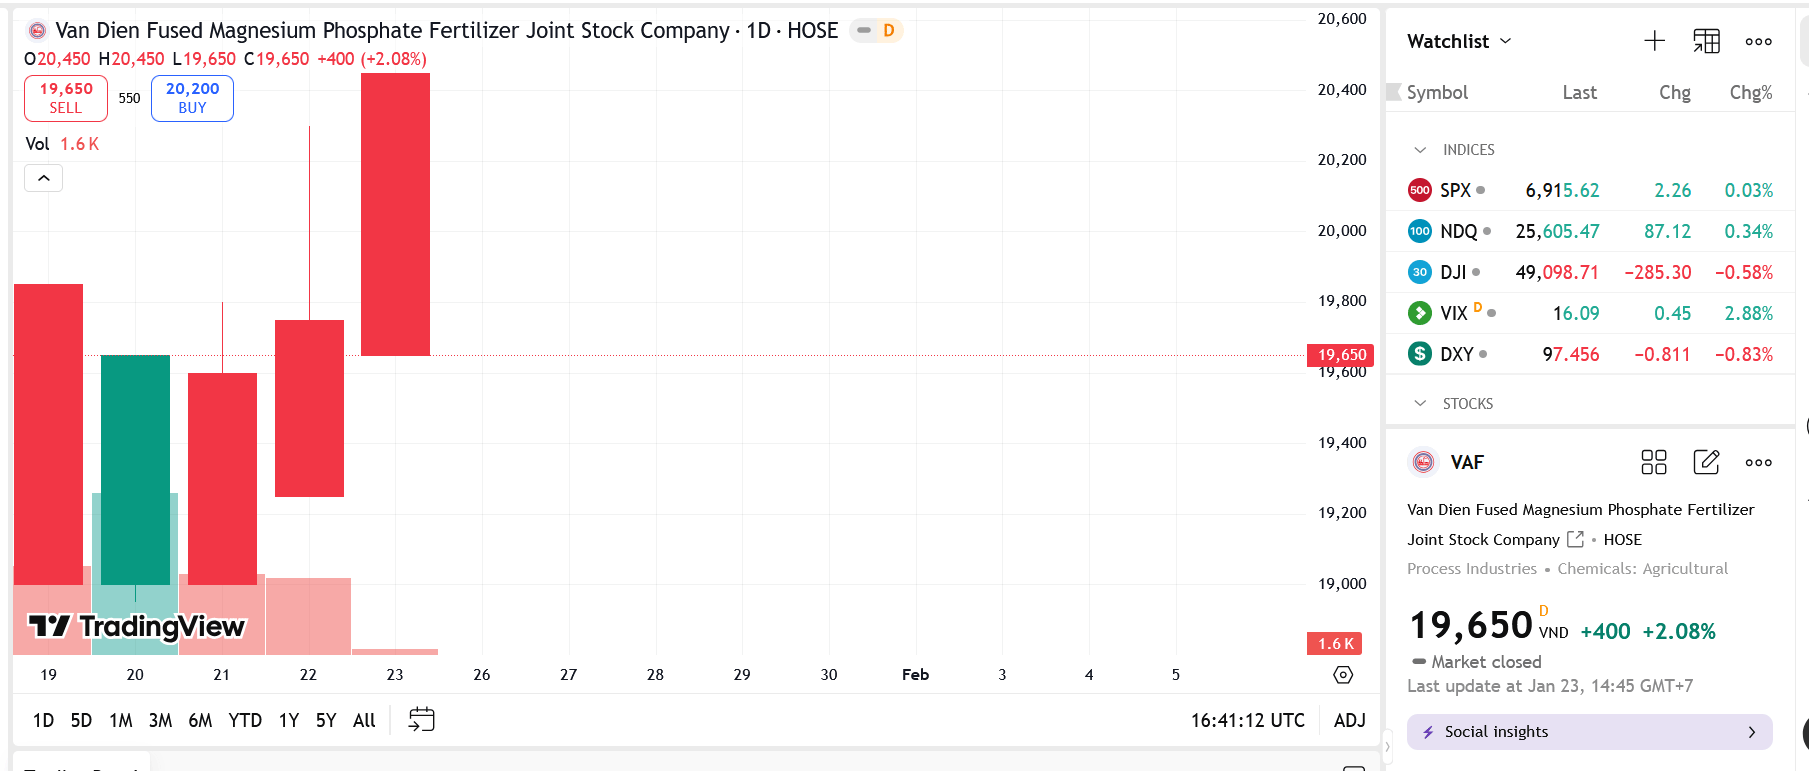This screenshot has width=1809, height=771.
Task: Collapse the STOCKS section
Action: point(1420,404)
